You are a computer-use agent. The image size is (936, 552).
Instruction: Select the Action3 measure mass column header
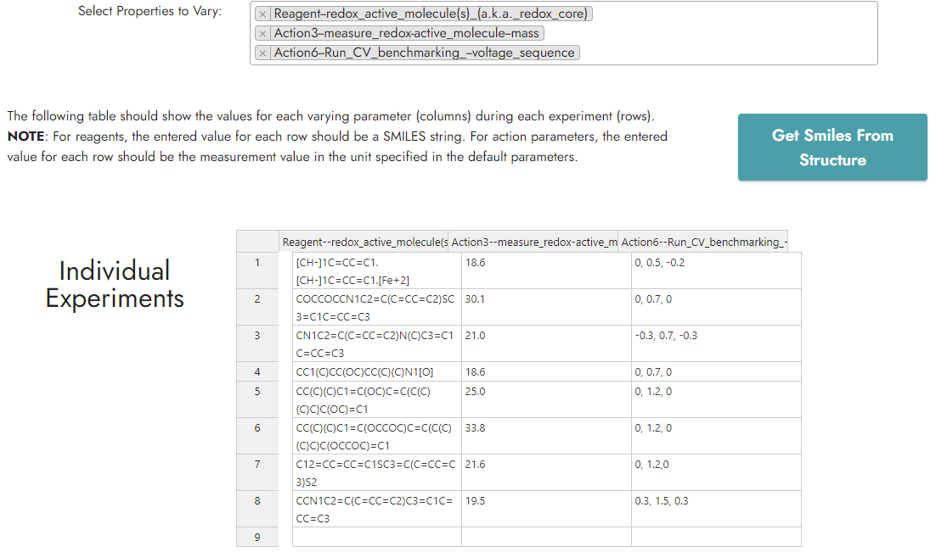coord(533,241)
